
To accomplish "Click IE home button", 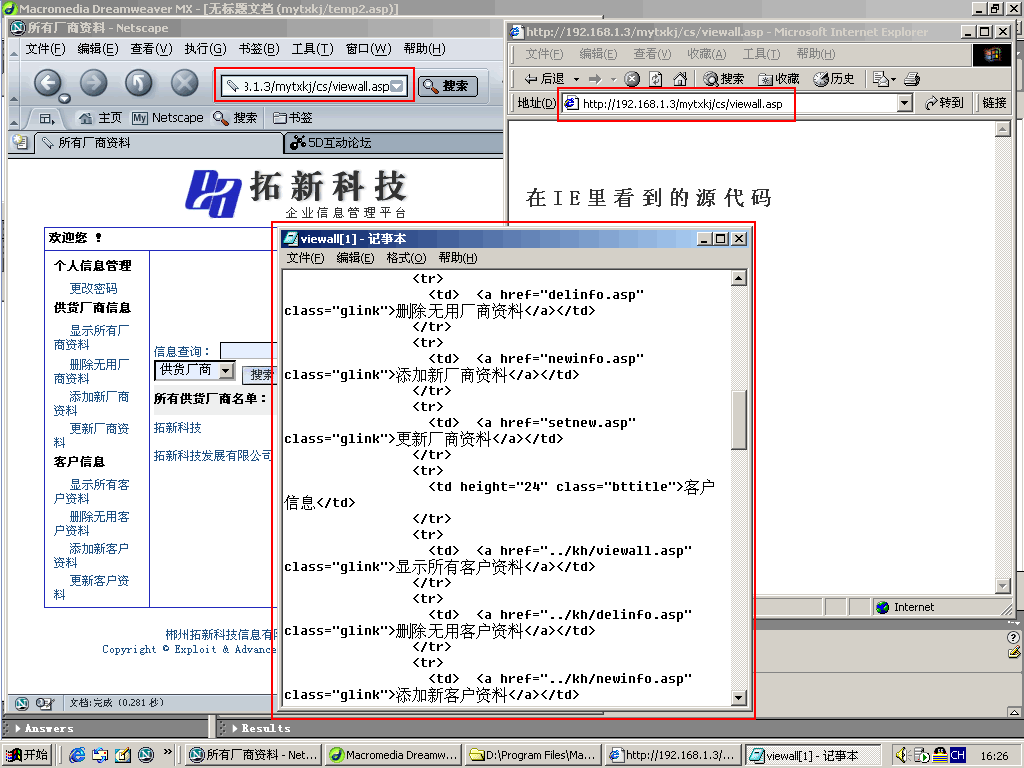I will [680, 79].
